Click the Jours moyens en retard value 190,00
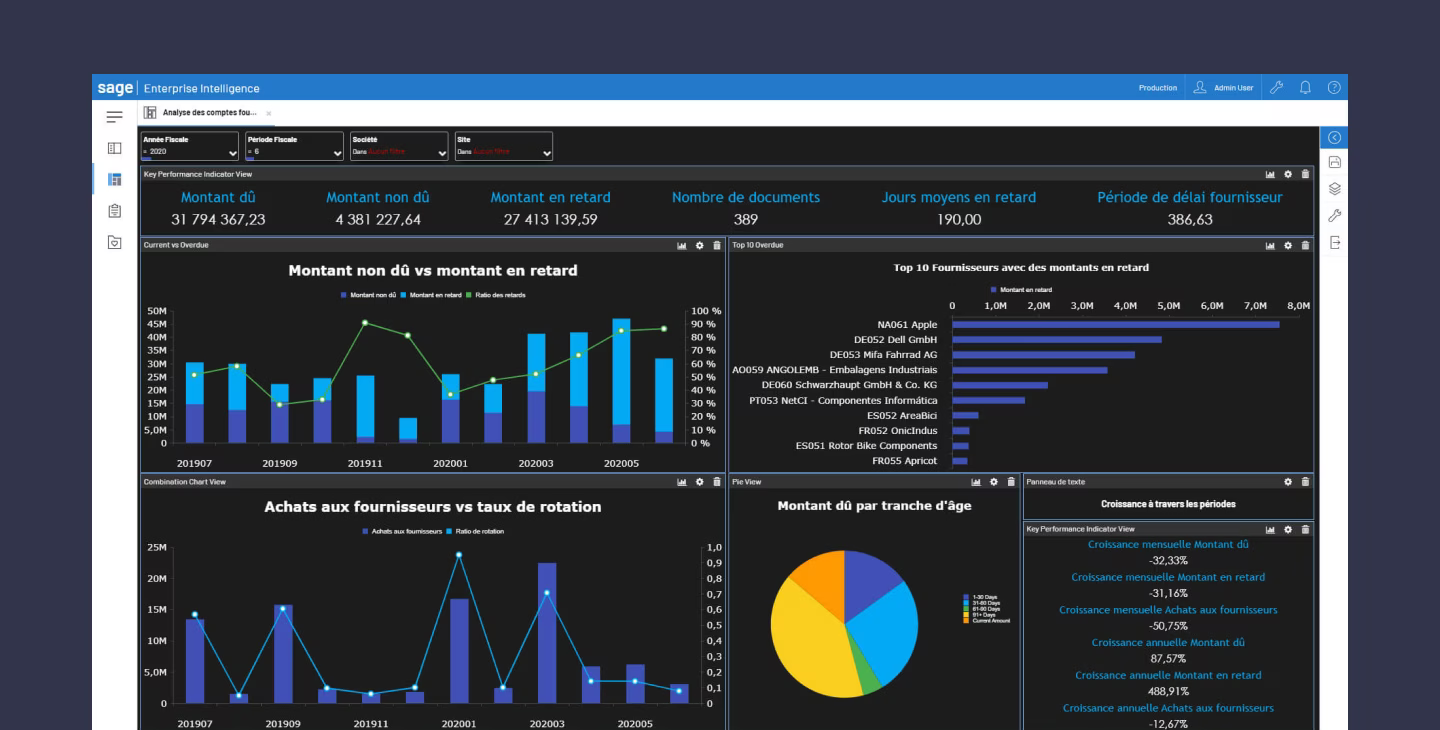 (959, 219)
